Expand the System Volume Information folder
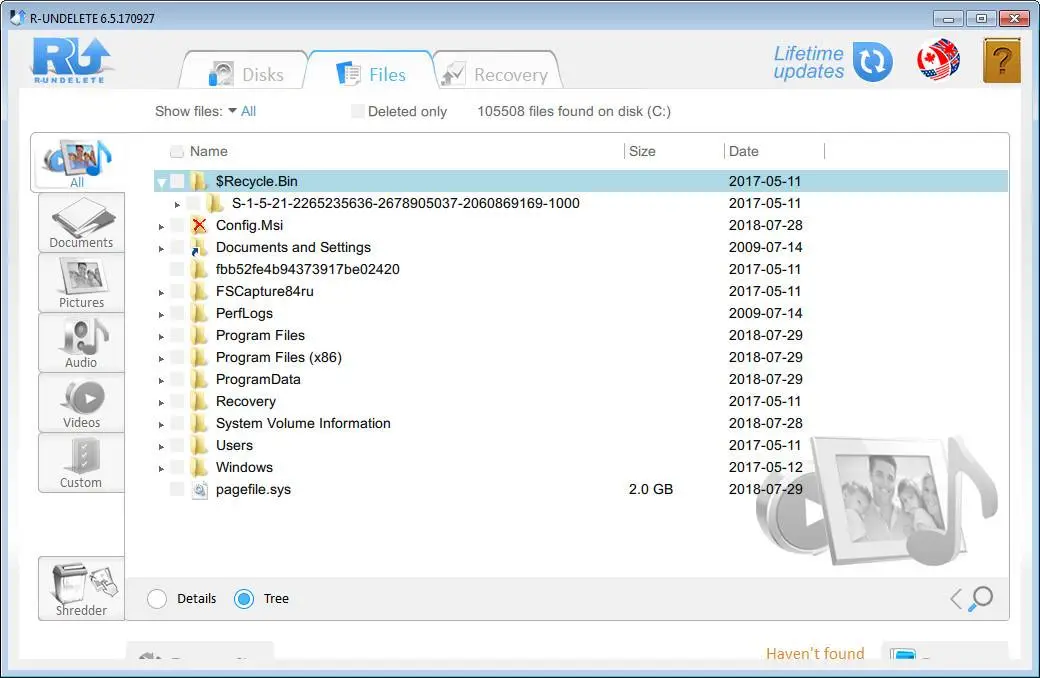 161,425
